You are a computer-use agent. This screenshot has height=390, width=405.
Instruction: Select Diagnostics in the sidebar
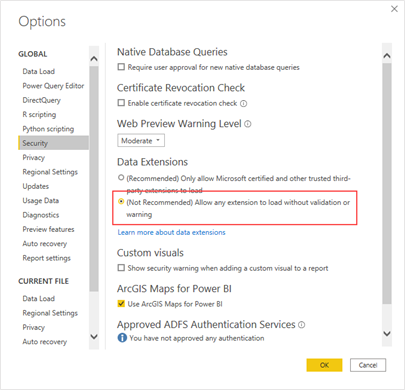pyautogui.click(x=41, y=215)
